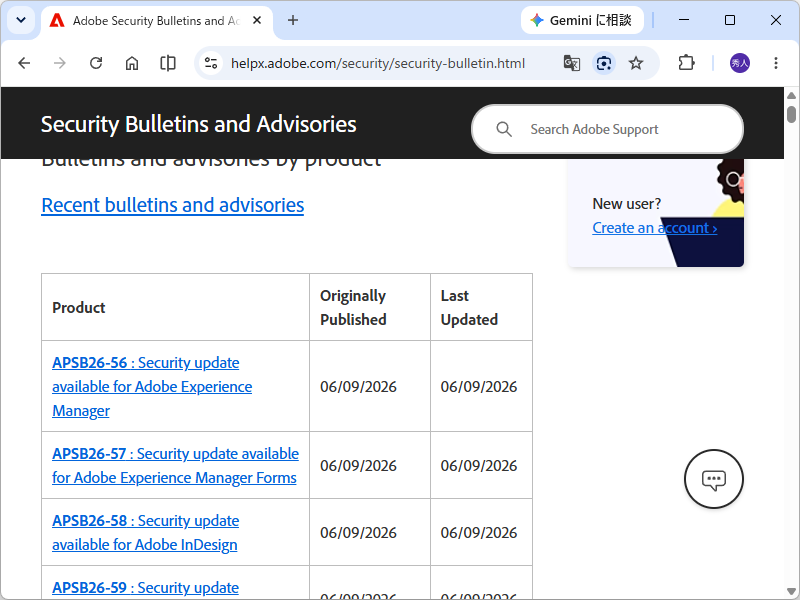
Task: Select APSB26-58 originally published date 06/09/2026
Action: (x=358, y=533)
